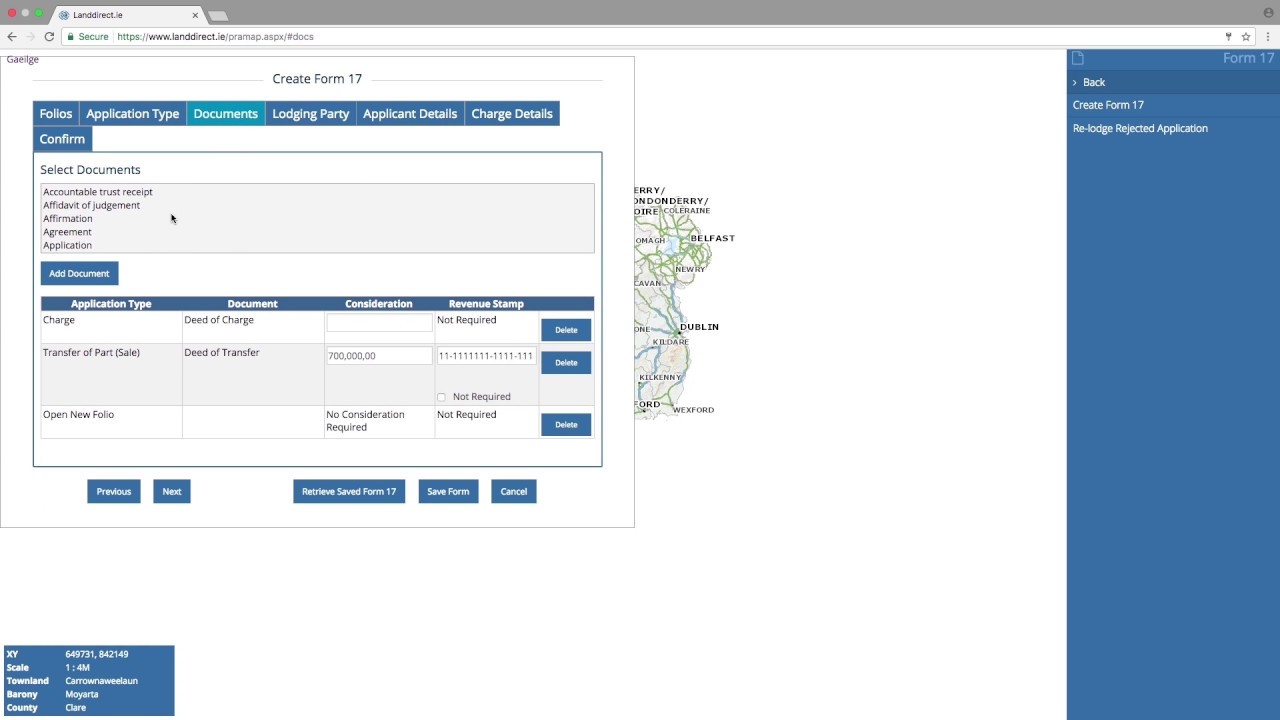Open the Chrome profile icon at top right
Image resolution: width=1280 pixels, height=720 pixels.
point(1268,13)
